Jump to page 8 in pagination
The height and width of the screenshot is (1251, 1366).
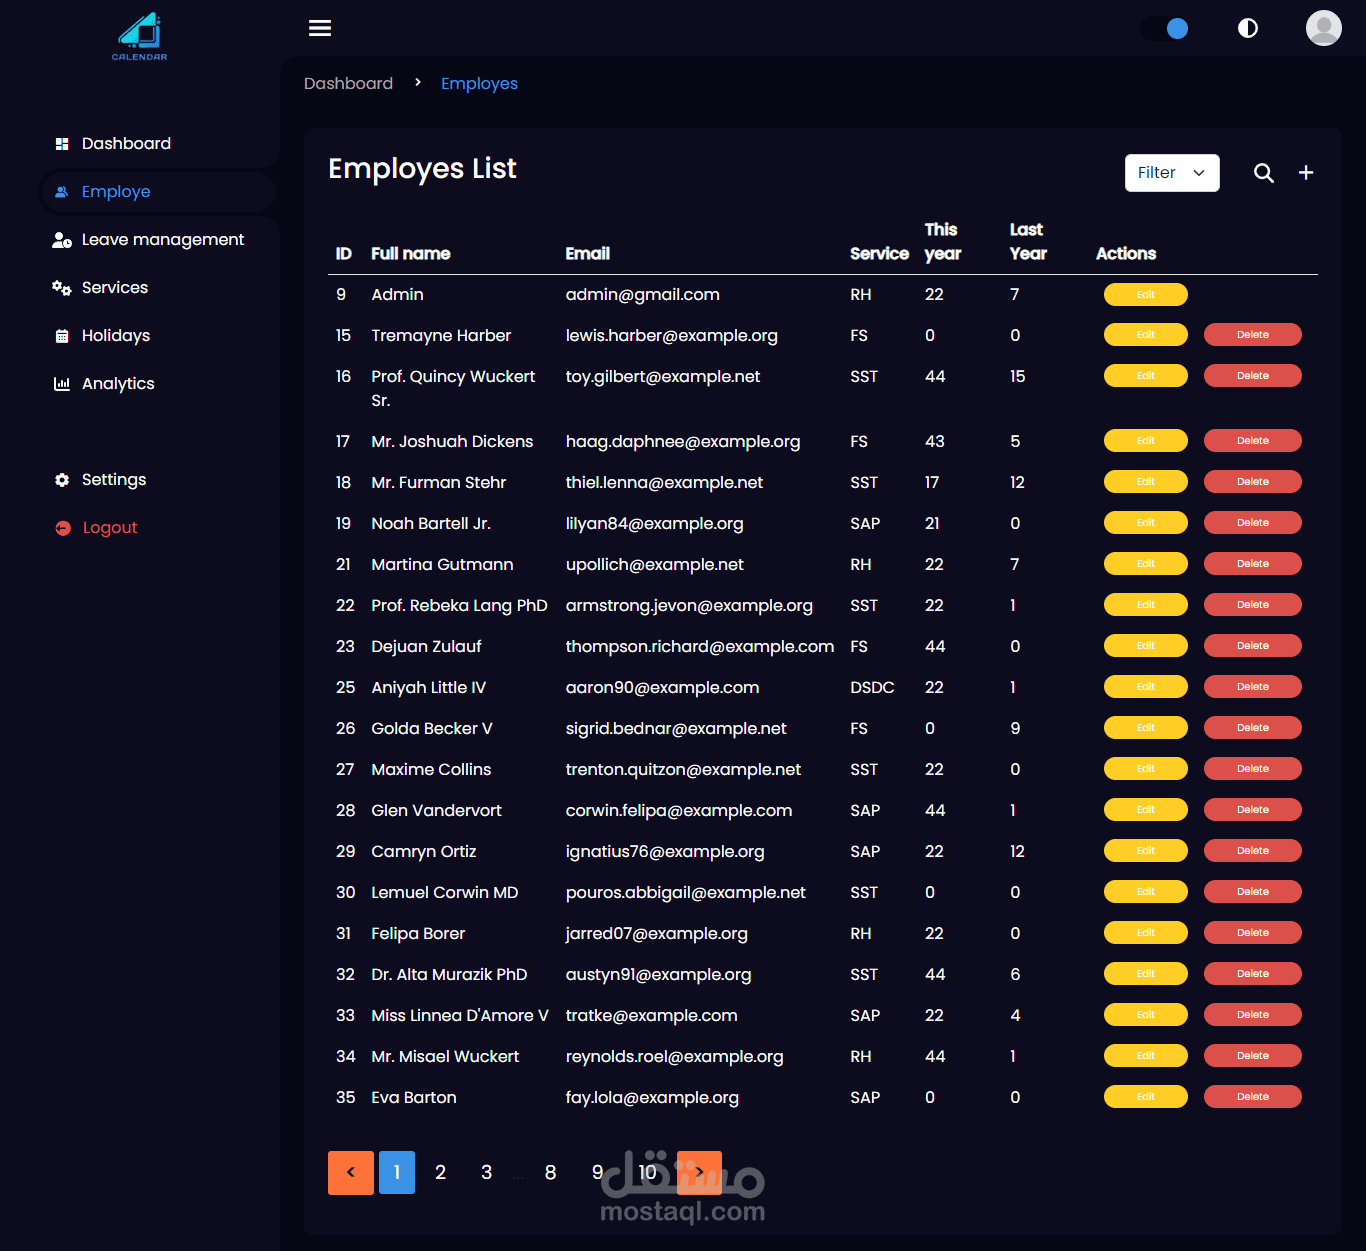(x=550, y=1172)
